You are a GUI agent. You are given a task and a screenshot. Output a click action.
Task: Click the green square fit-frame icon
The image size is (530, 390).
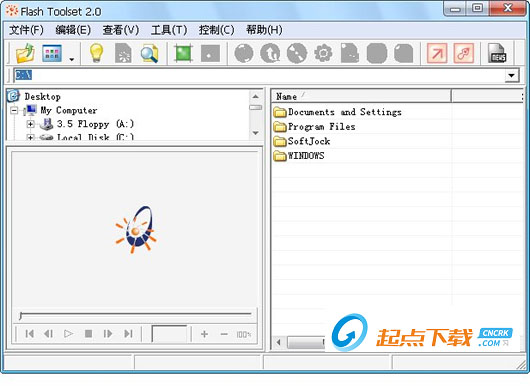coord(183,53)
